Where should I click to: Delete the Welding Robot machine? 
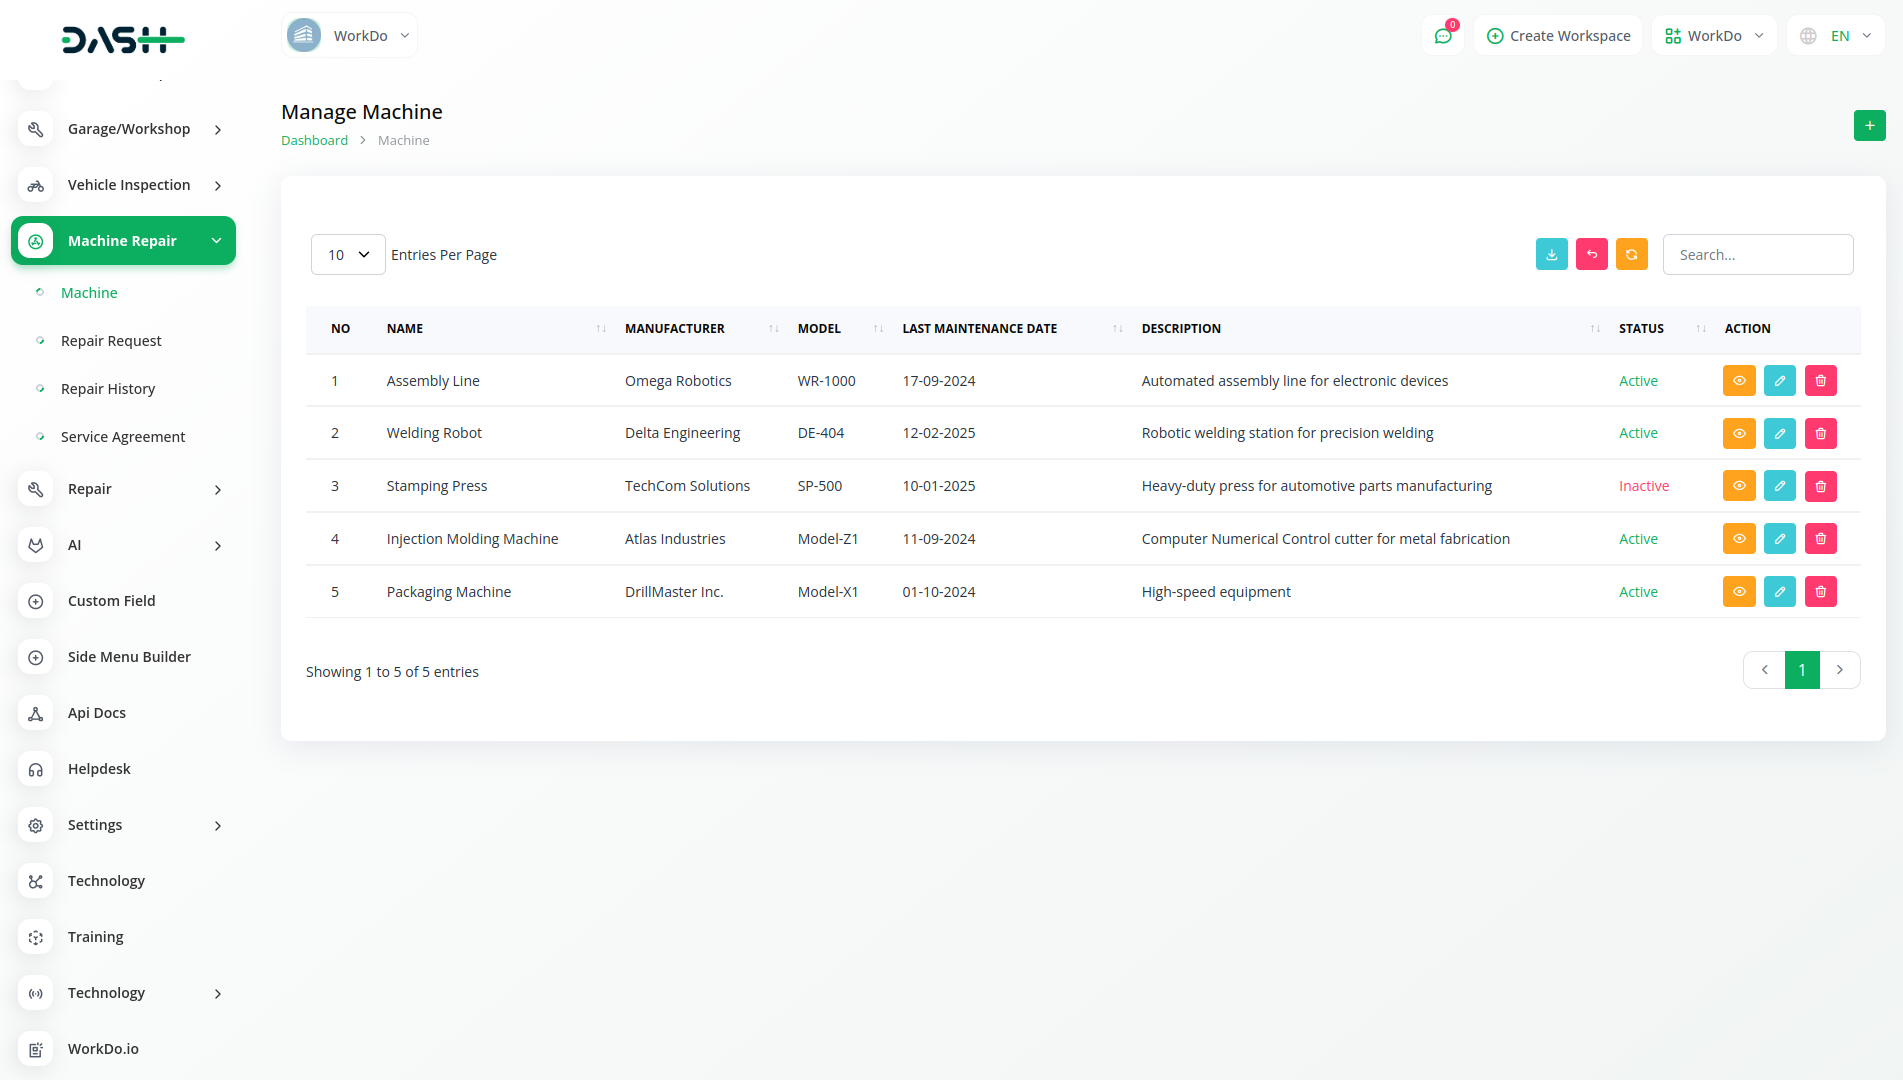pos(1820,434)
